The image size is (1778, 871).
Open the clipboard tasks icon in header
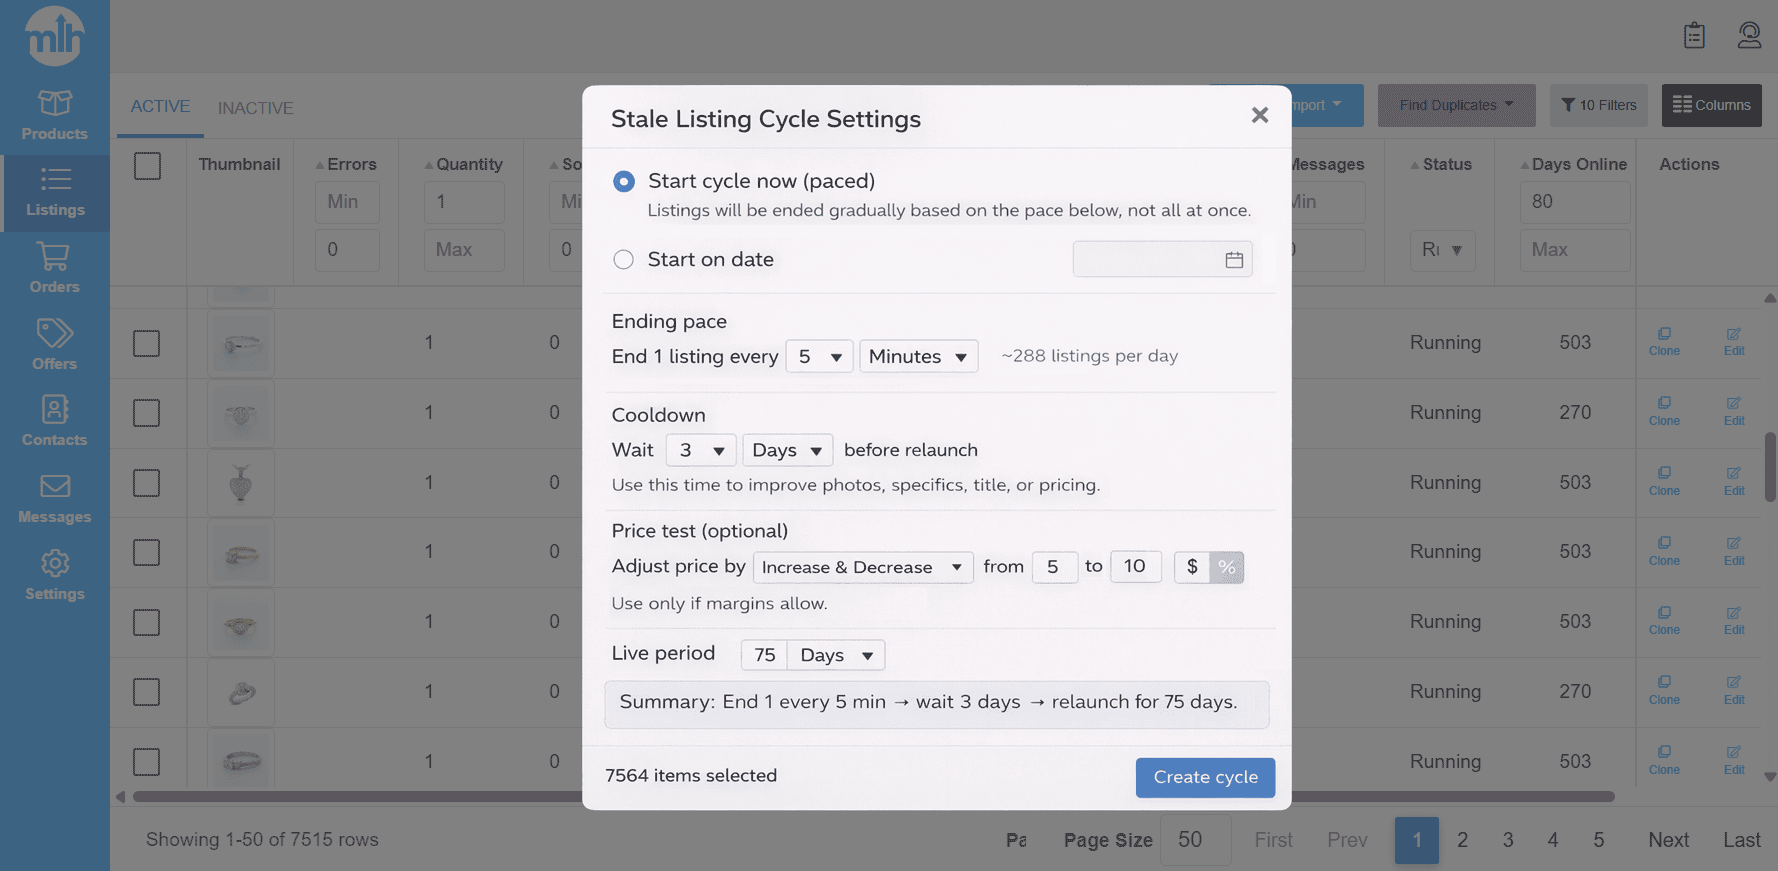point(1694,35)
